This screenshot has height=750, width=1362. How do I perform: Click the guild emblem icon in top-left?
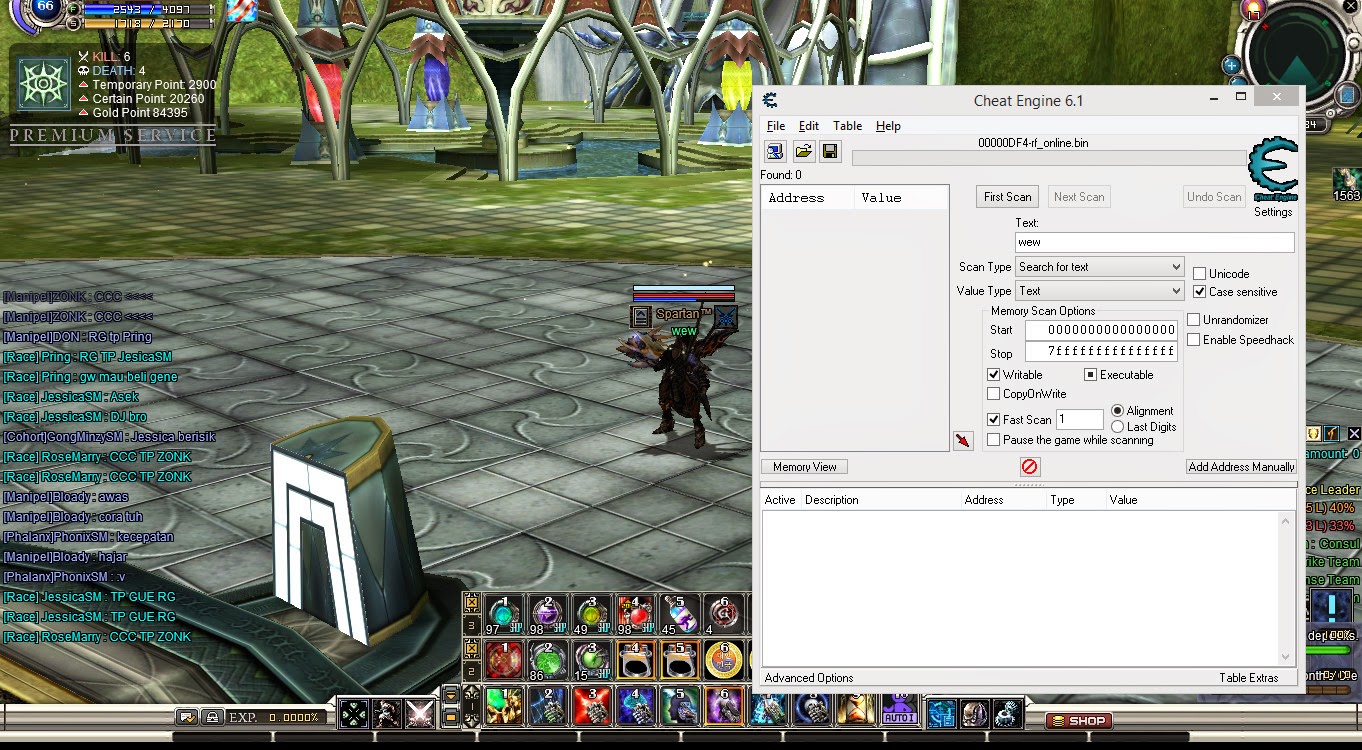[44, 83]
